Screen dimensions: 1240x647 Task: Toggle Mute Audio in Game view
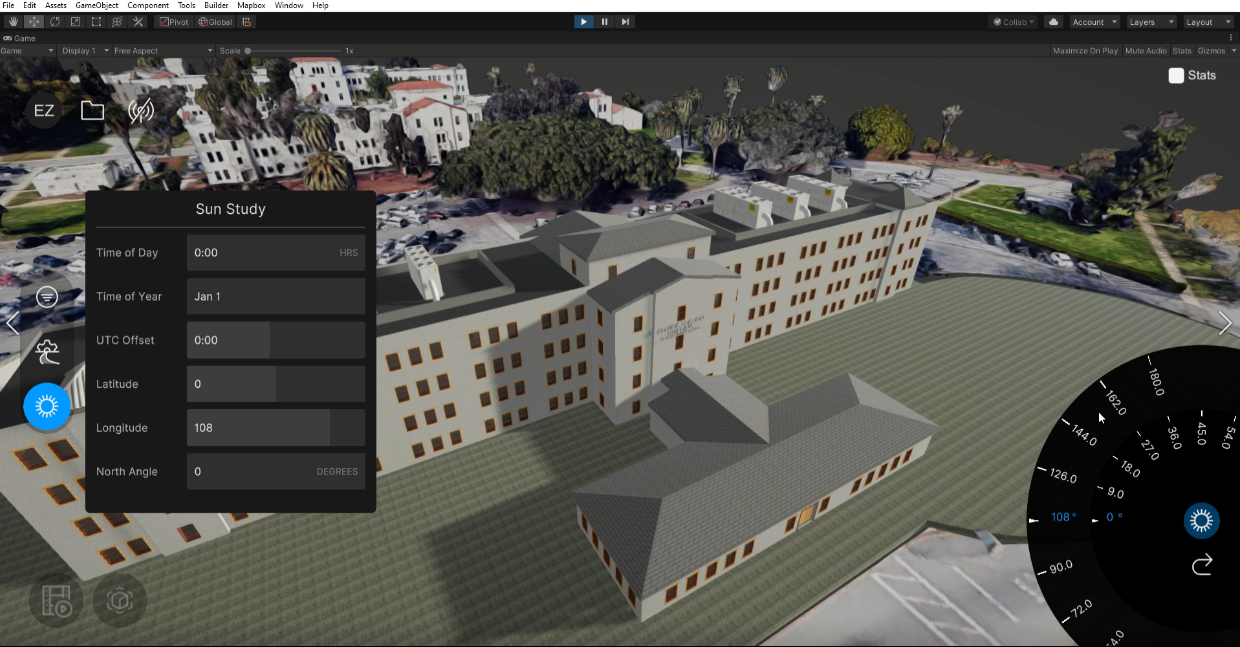[x=1145, y=51]
